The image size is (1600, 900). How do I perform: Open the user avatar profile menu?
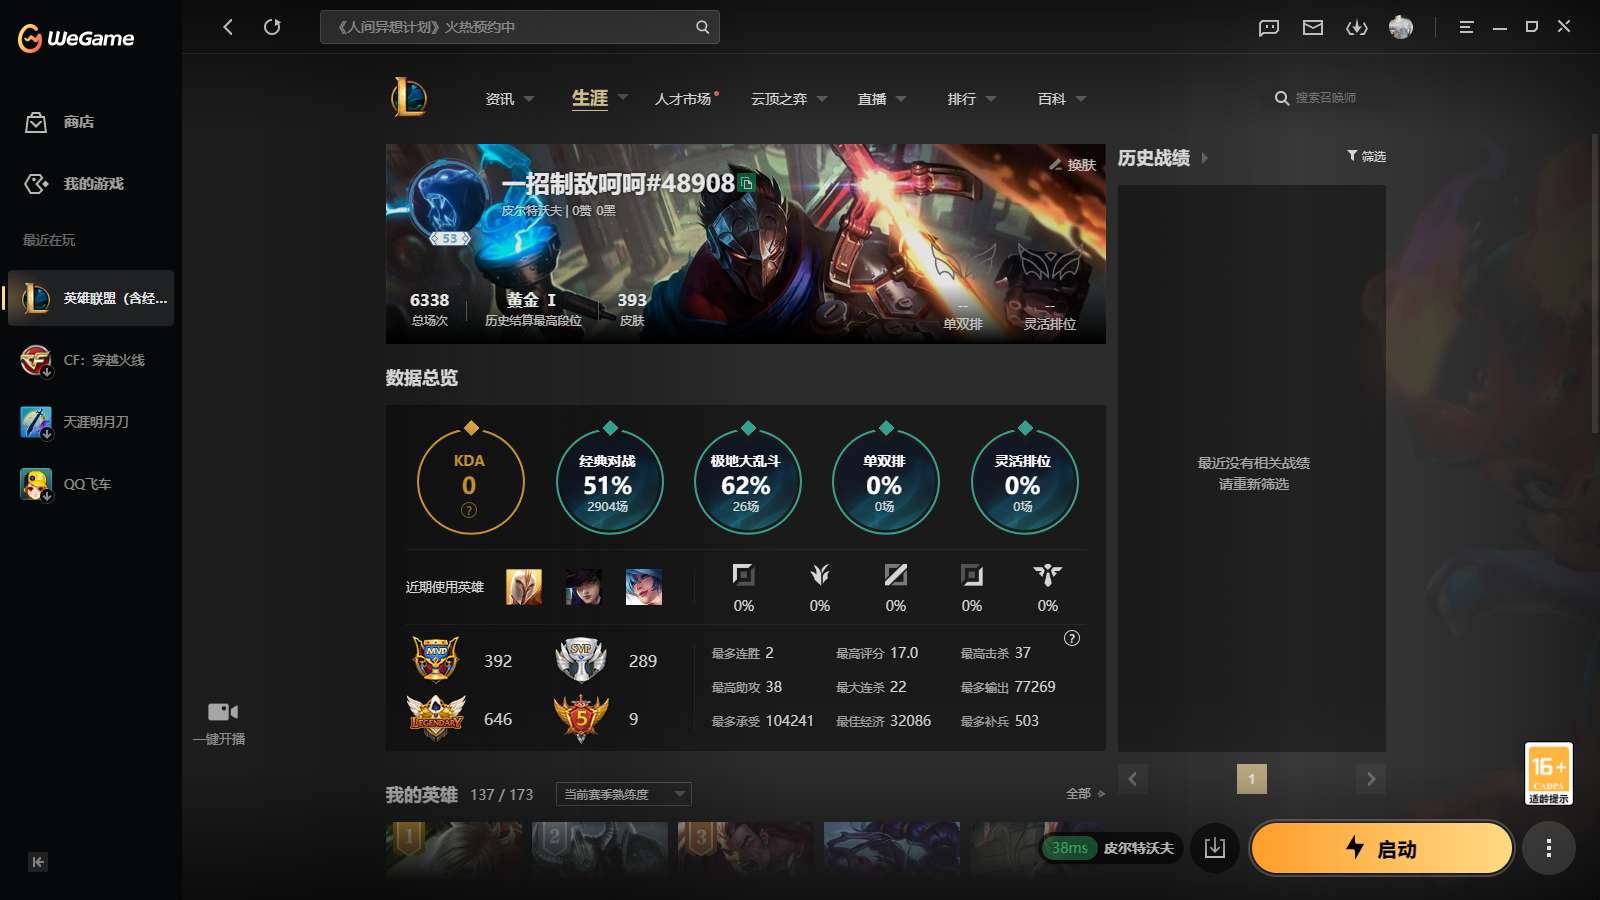[x=1401, y=27]
